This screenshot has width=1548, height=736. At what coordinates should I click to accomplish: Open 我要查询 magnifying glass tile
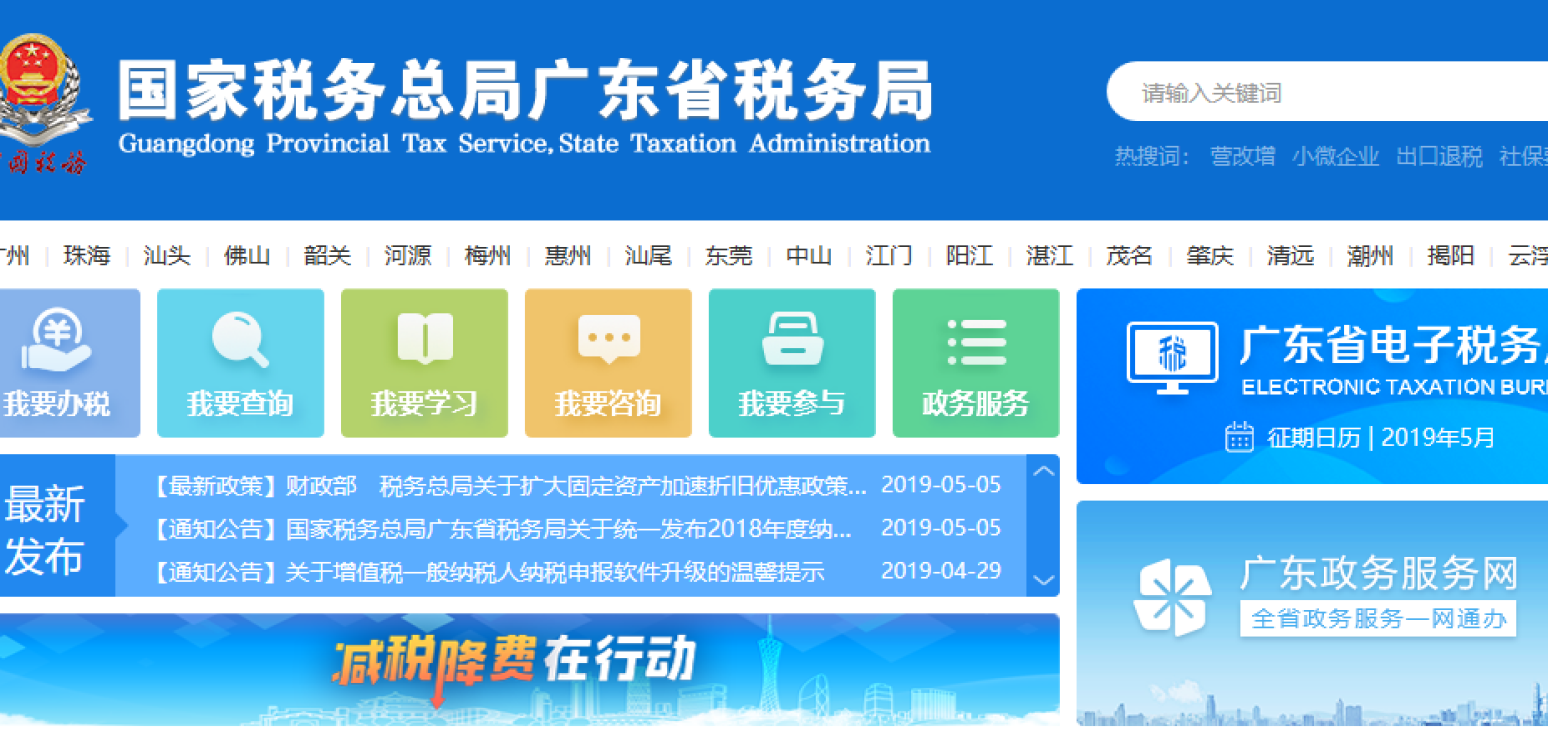(x=240, y=340)
